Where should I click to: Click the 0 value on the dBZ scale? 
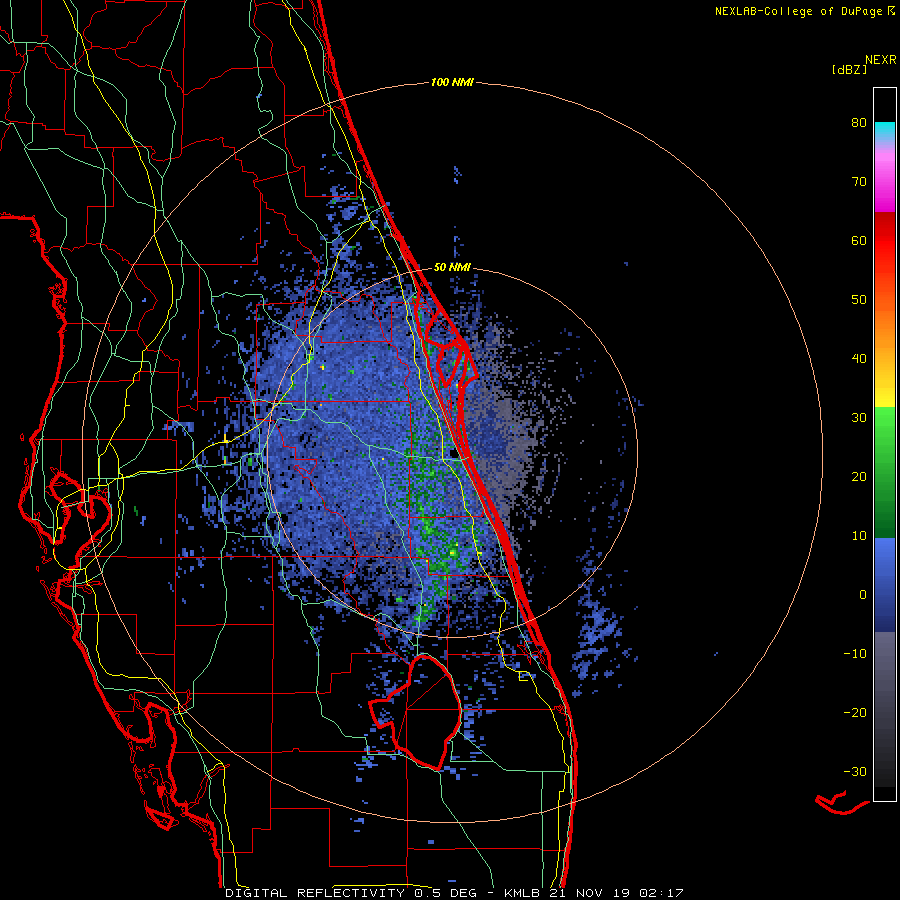point(863,595)
